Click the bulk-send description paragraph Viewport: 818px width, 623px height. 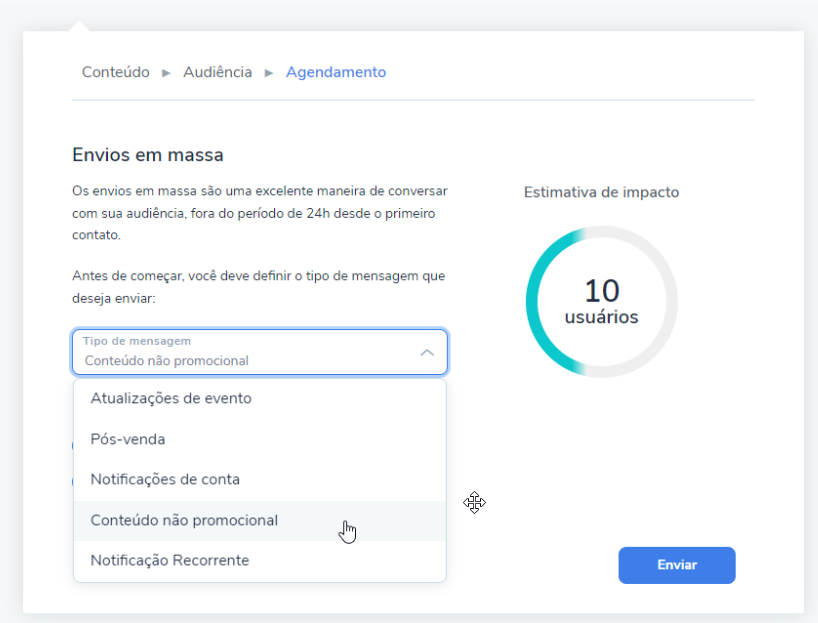pyautogui.click(x=259, y=212)
